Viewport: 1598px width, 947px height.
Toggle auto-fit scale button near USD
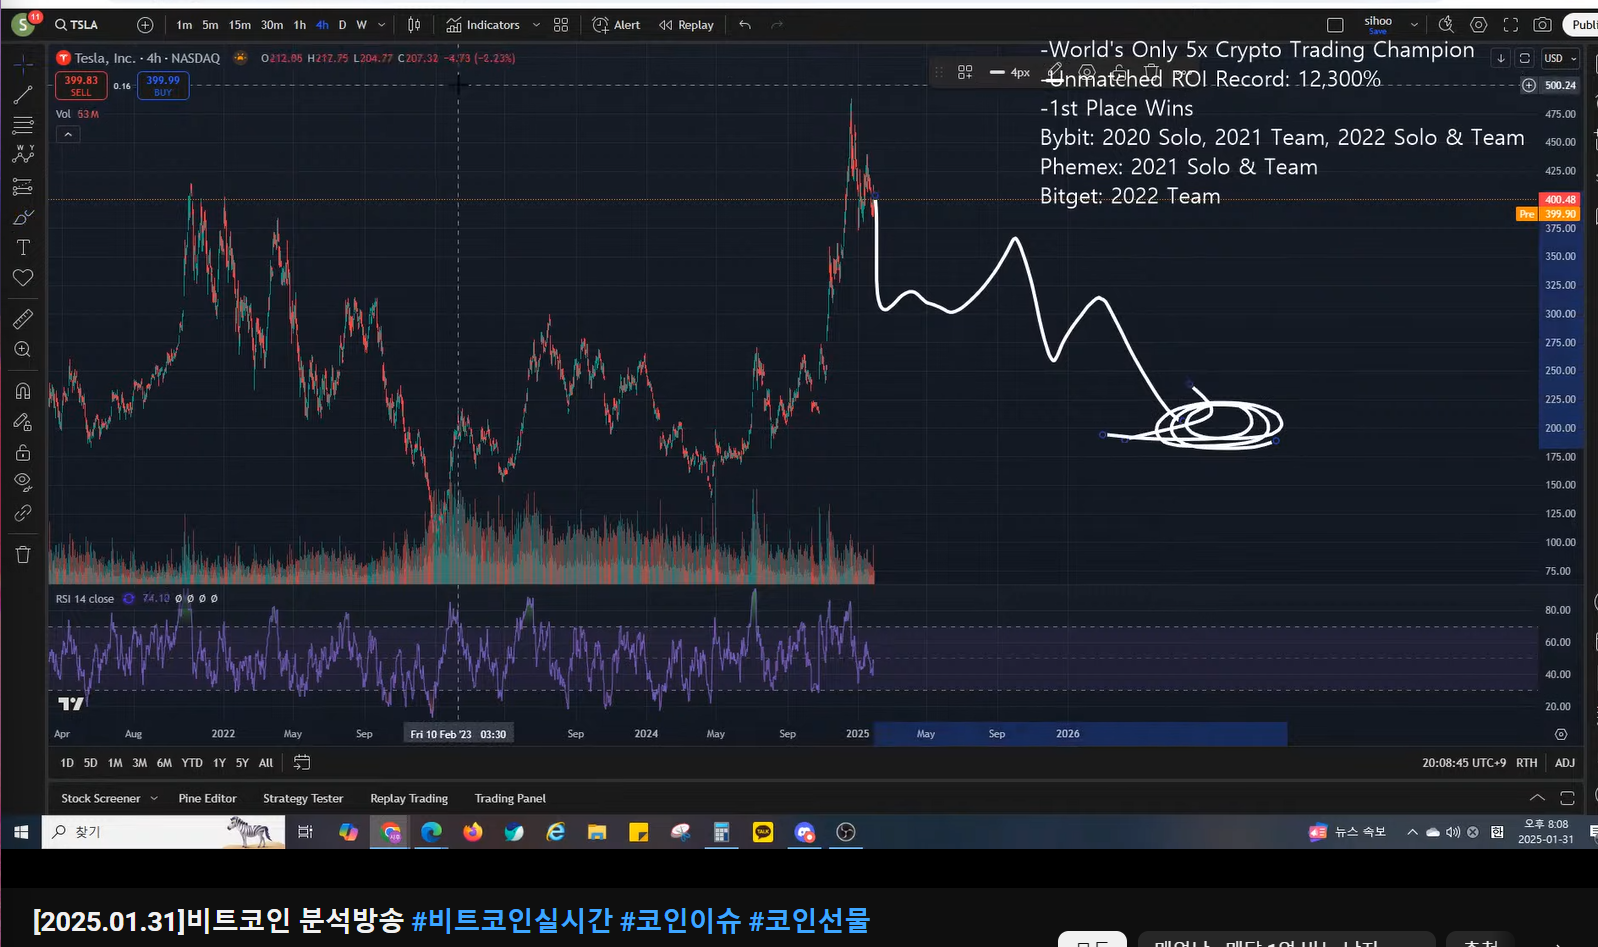[1525, 58]
